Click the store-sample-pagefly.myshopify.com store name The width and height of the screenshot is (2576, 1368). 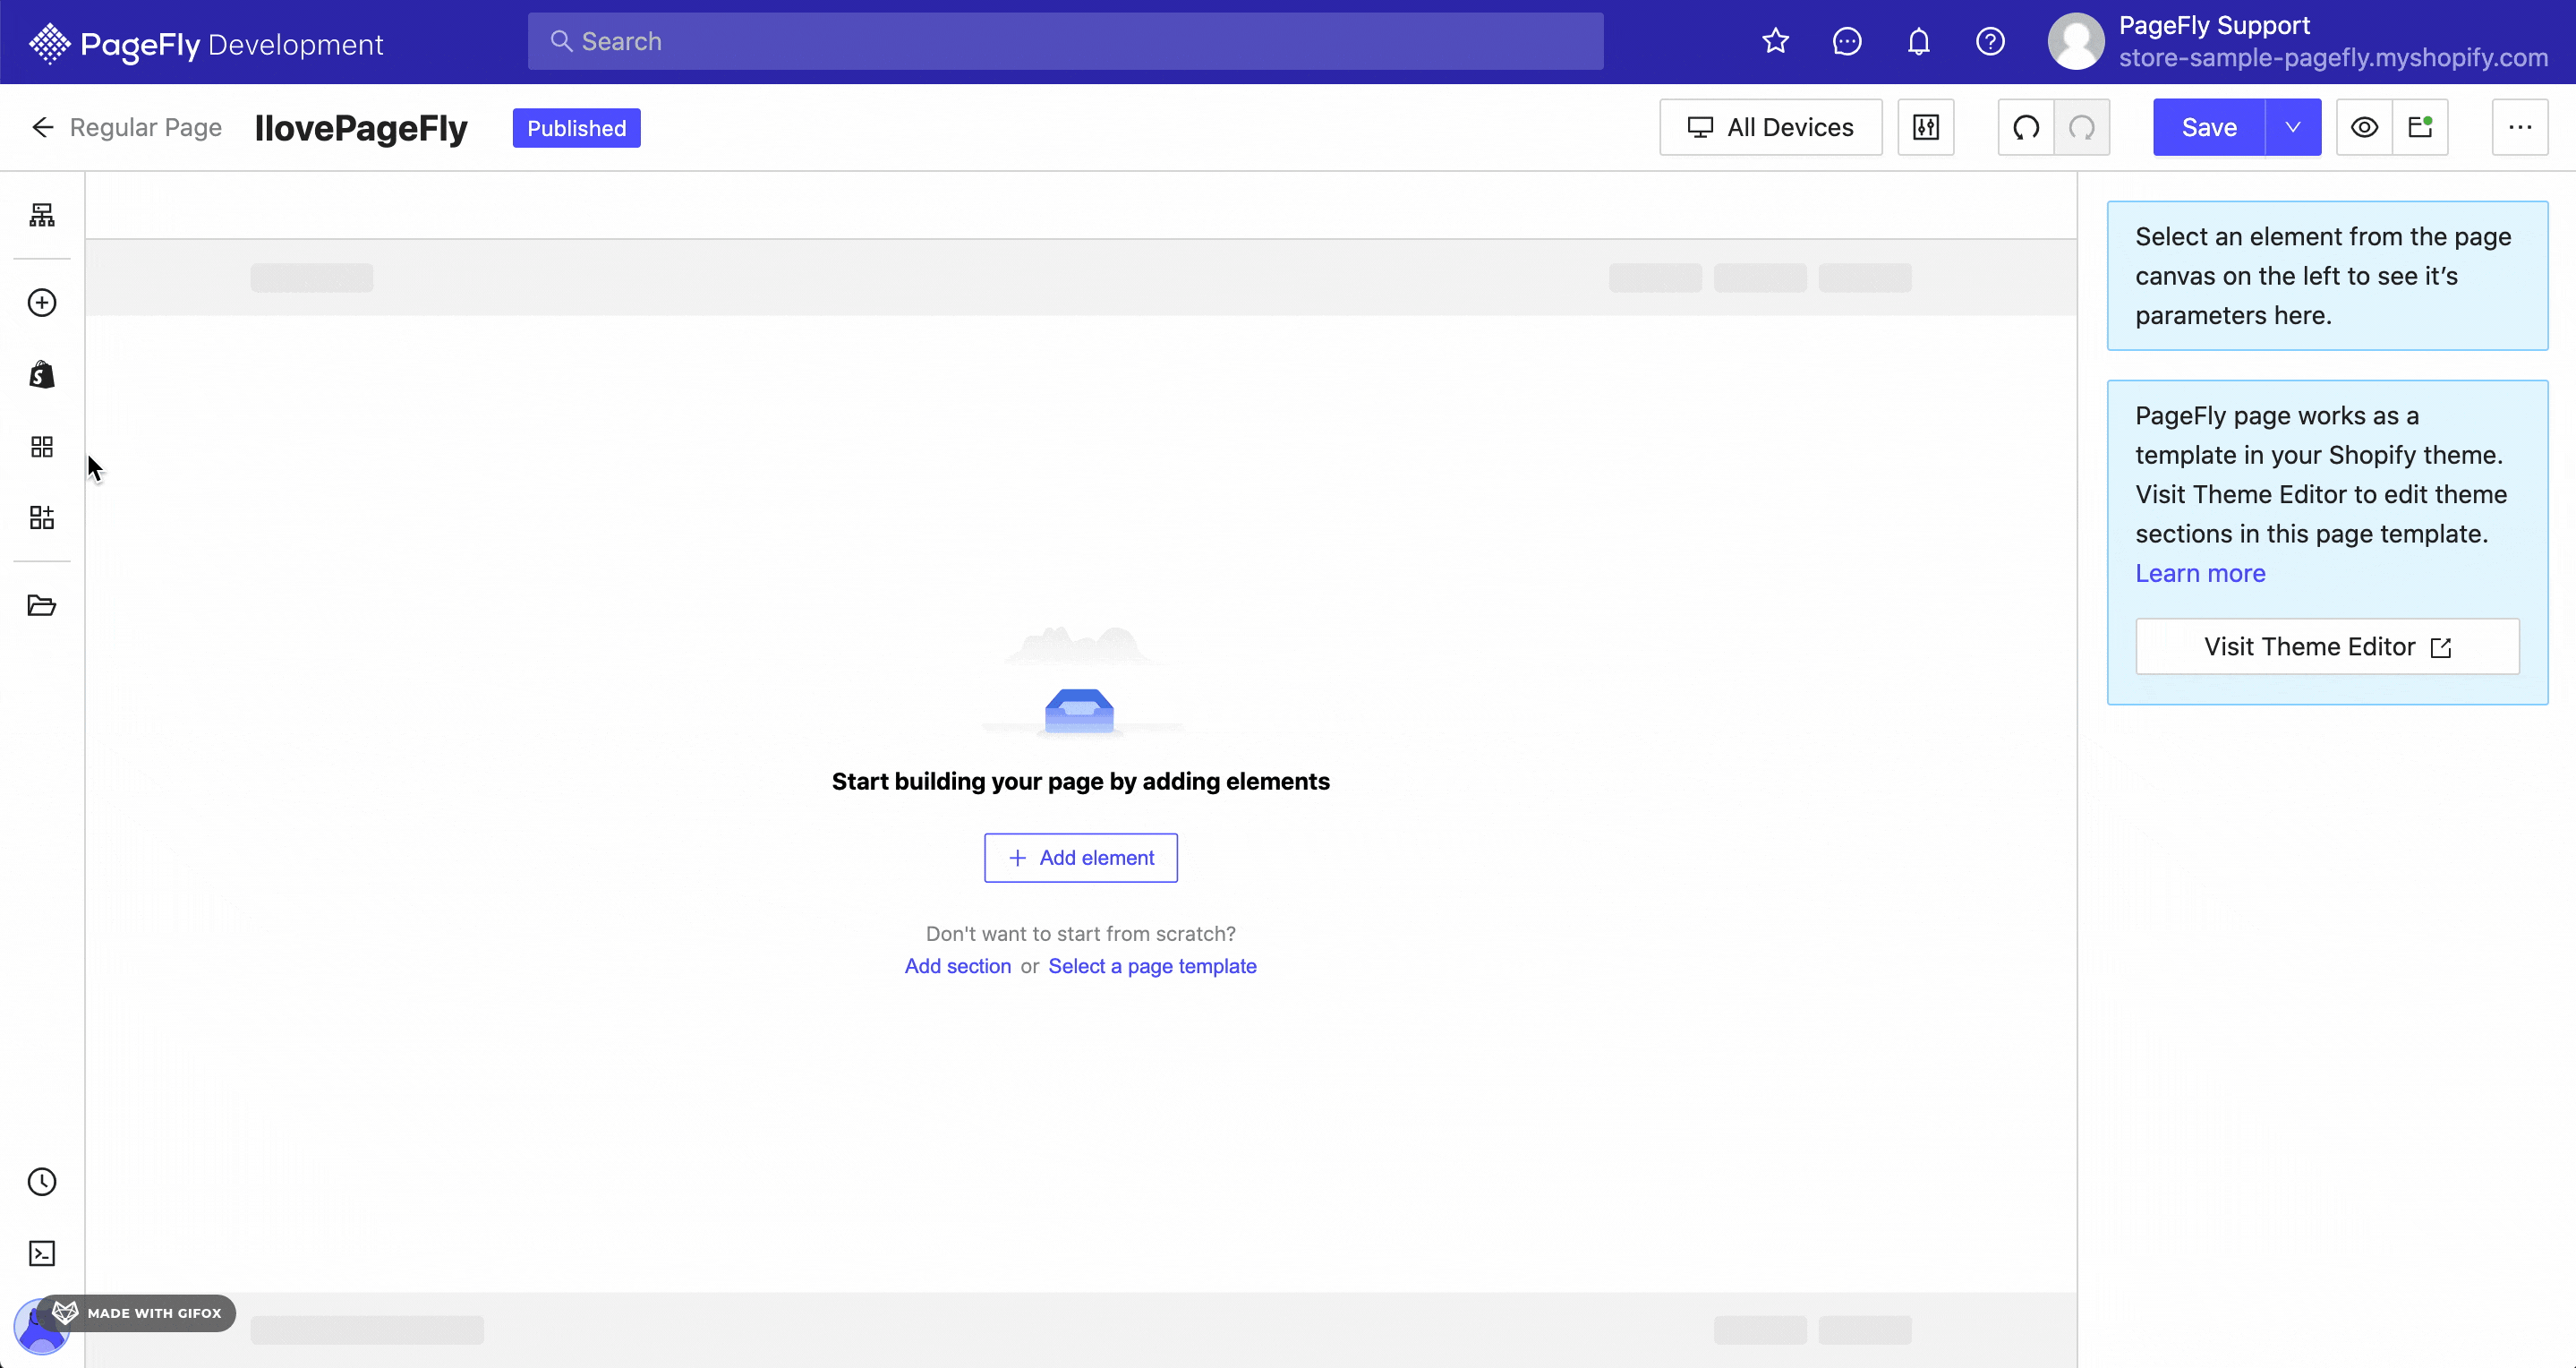point(2333,58)
